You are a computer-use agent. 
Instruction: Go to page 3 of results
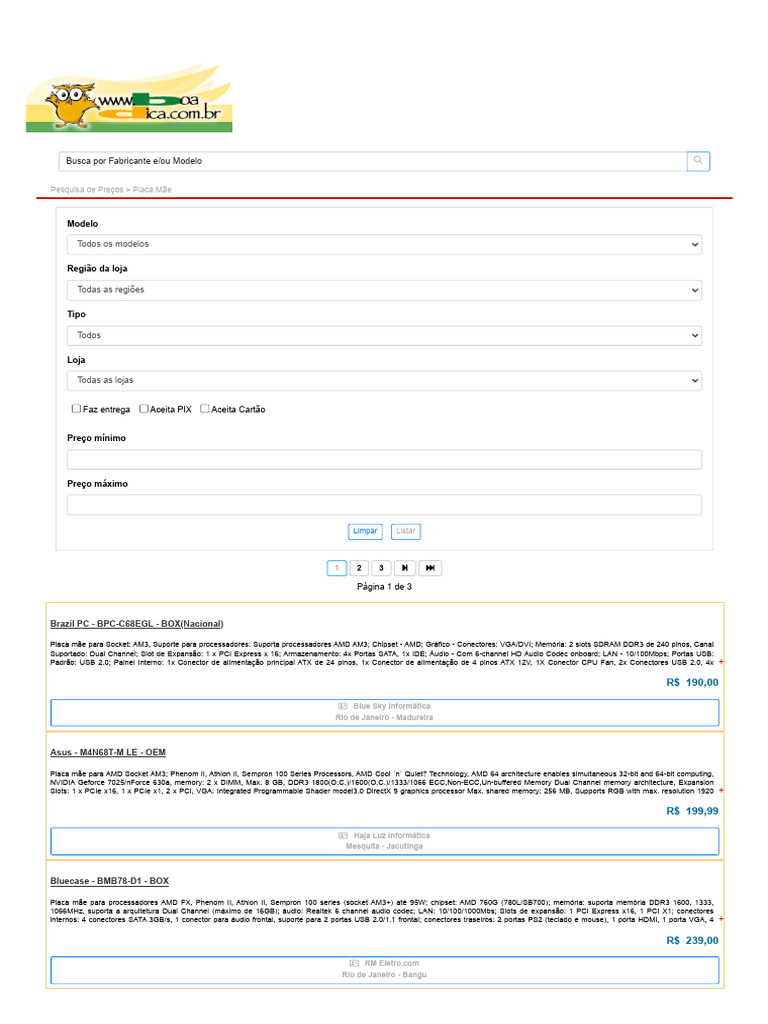coord(381,568)
